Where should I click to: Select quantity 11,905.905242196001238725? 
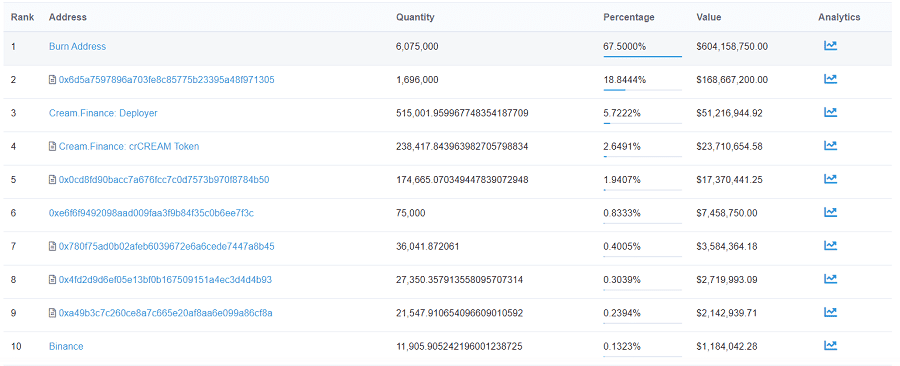pos(459,346)
